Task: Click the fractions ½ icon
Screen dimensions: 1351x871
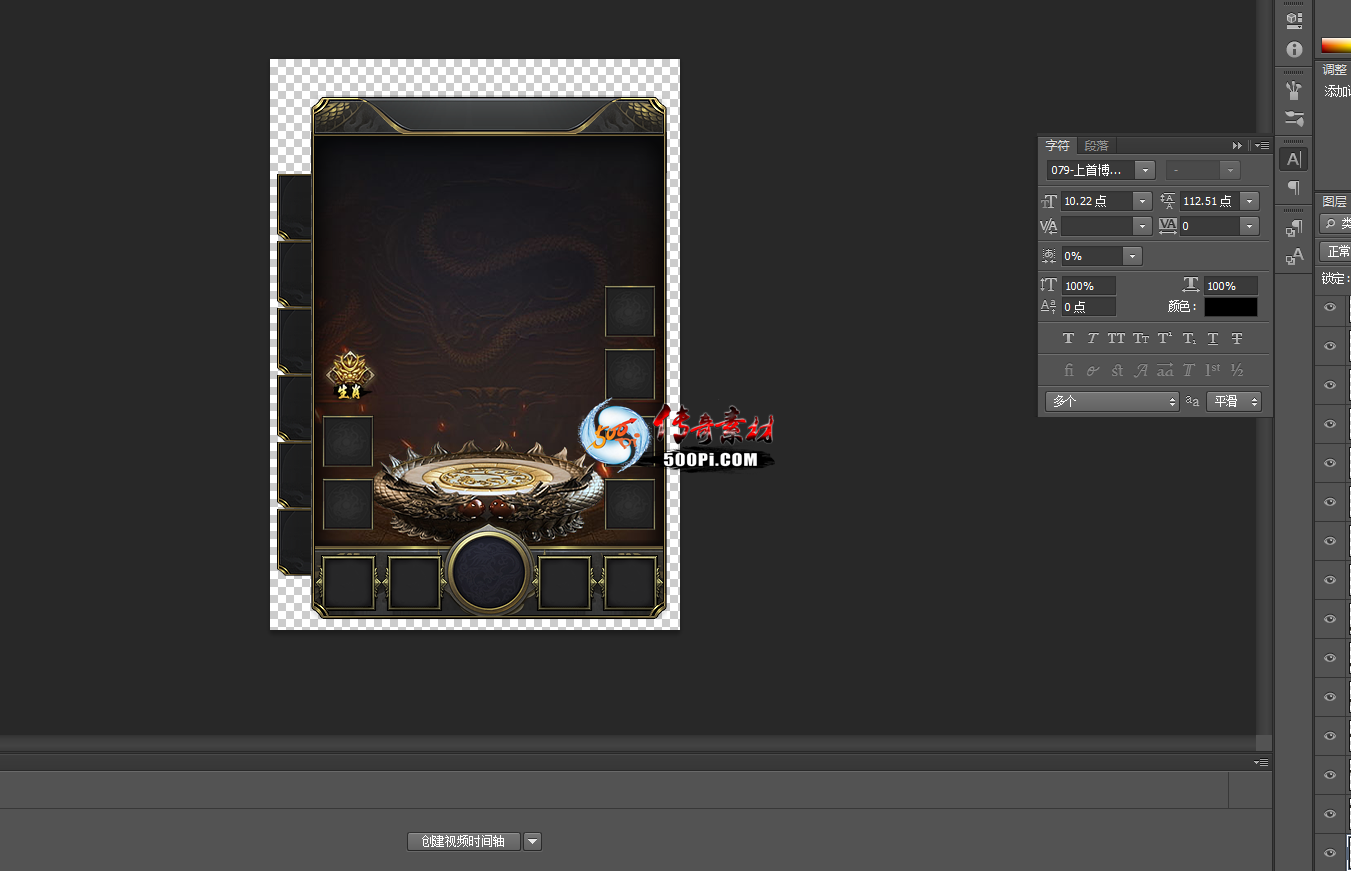Action: [x=1237, y=370]
